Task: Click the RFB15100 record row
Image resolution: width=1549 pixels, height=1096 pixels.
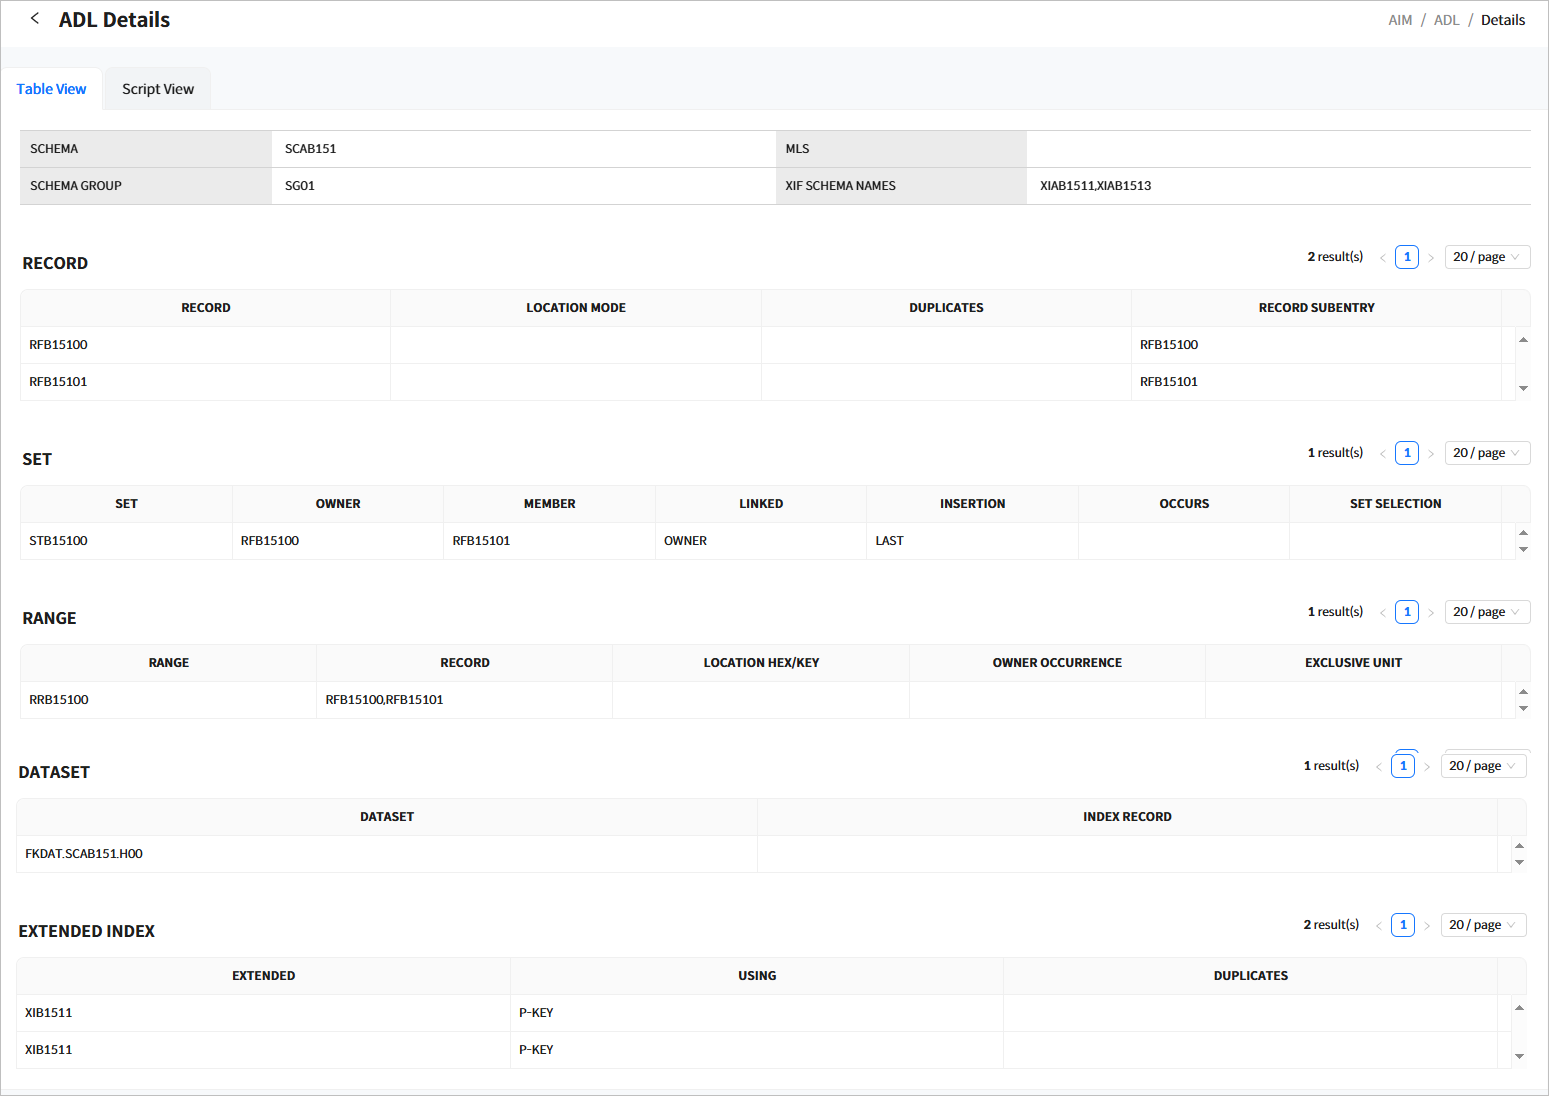Action: (59, 345)
